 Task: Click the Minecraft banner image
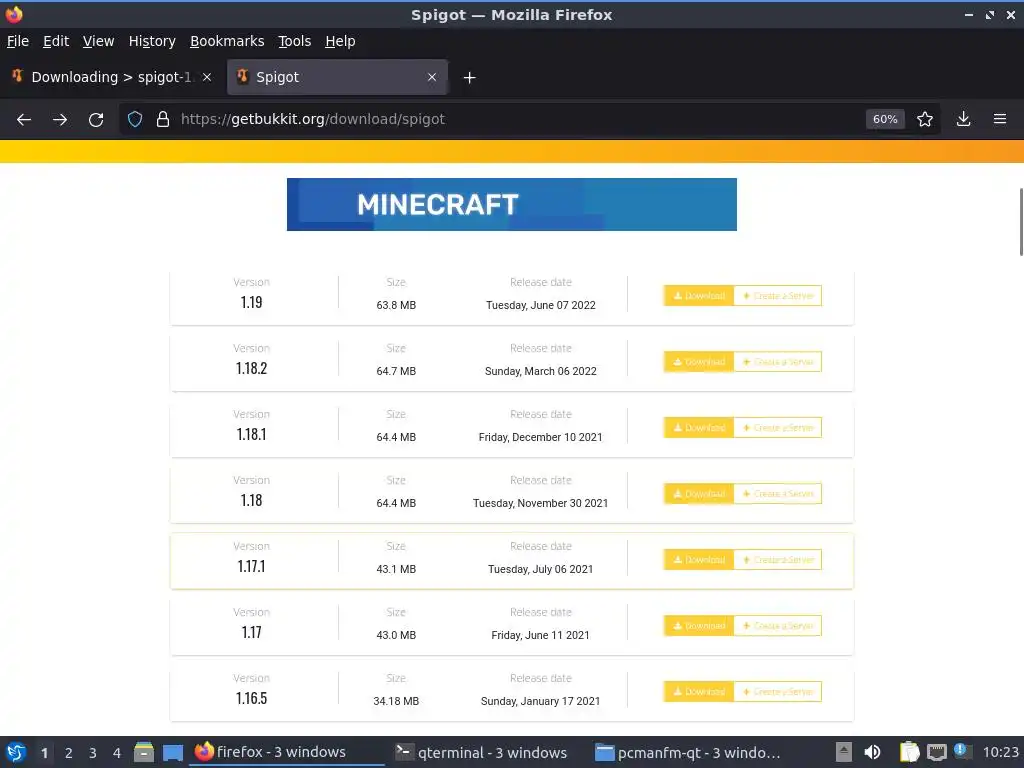coord(511,204)
